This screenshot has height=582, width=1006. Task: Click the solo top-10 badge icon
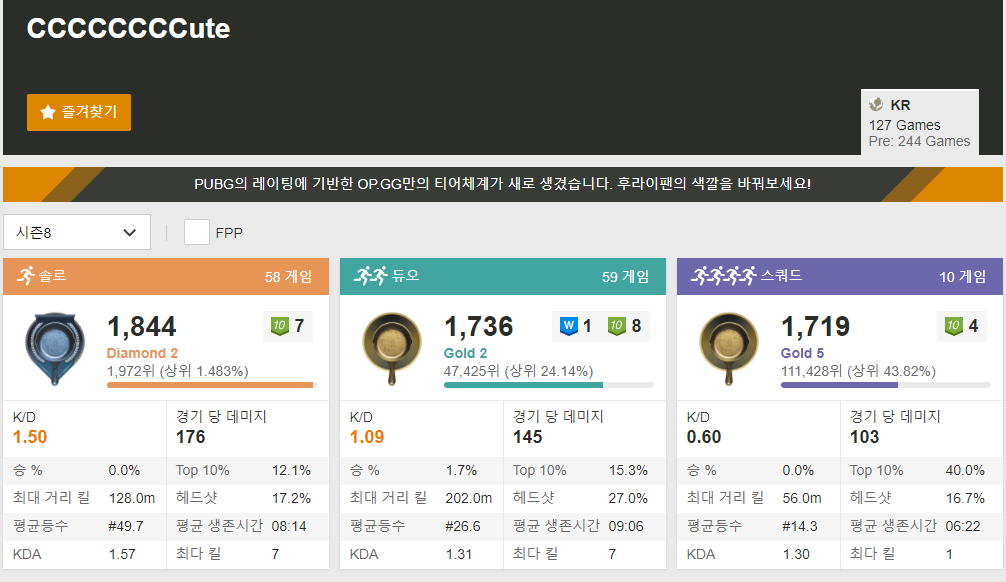tap(280, 326)
